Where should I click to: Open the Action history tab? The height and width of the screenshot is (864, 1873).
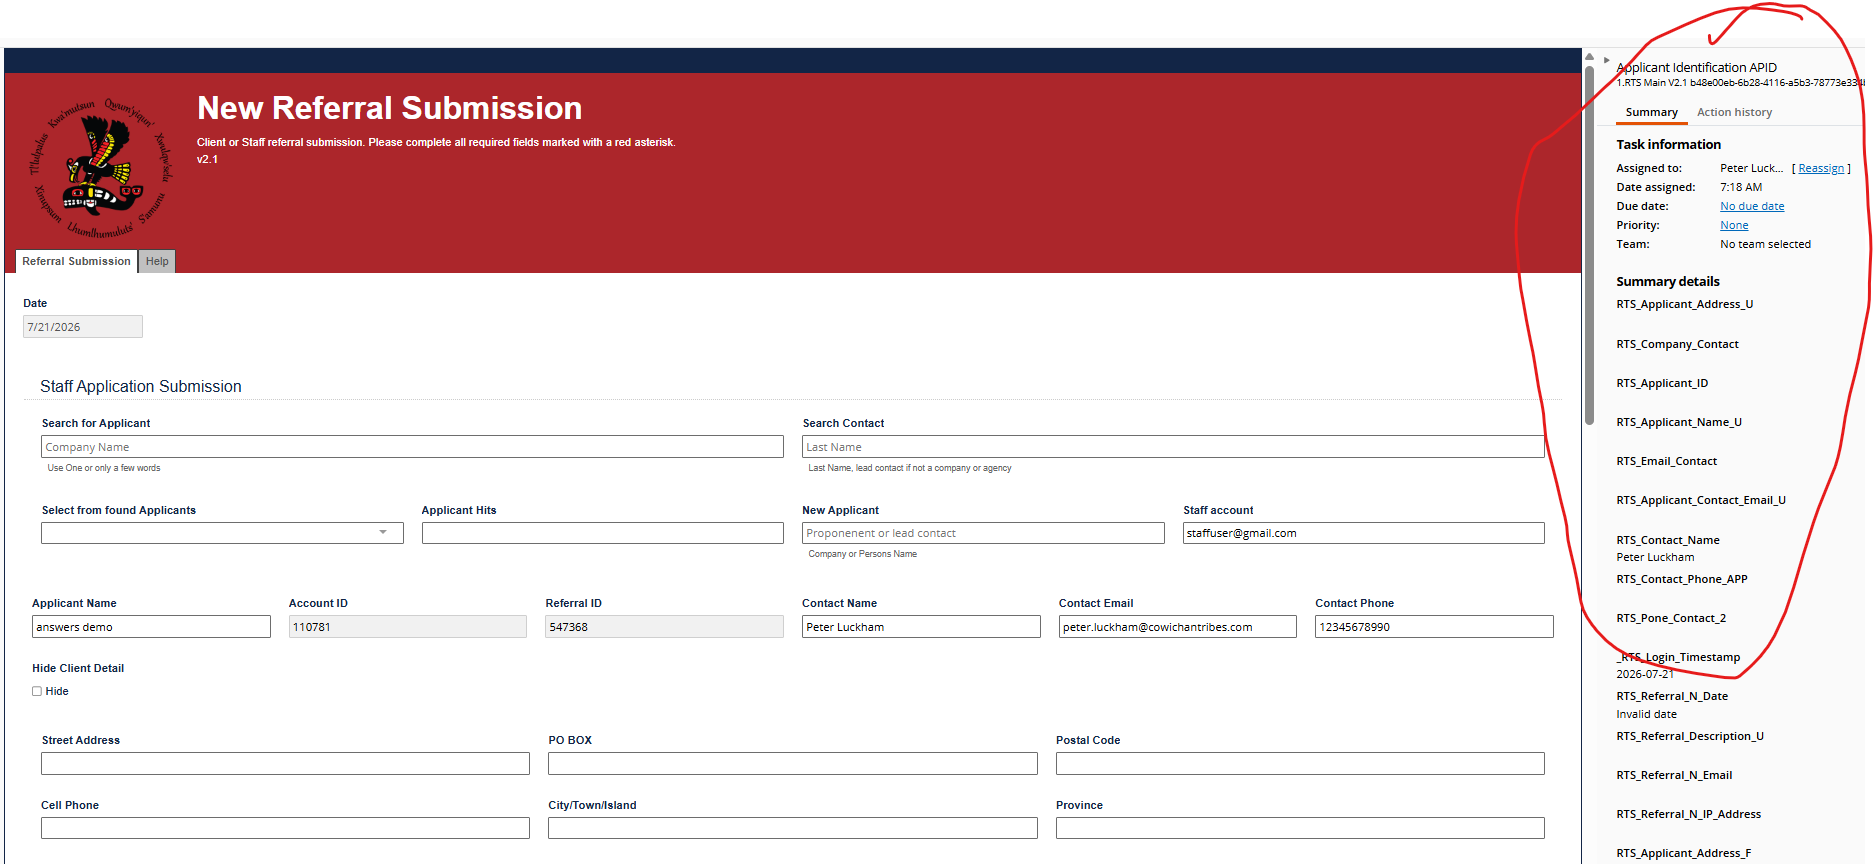1734,113
